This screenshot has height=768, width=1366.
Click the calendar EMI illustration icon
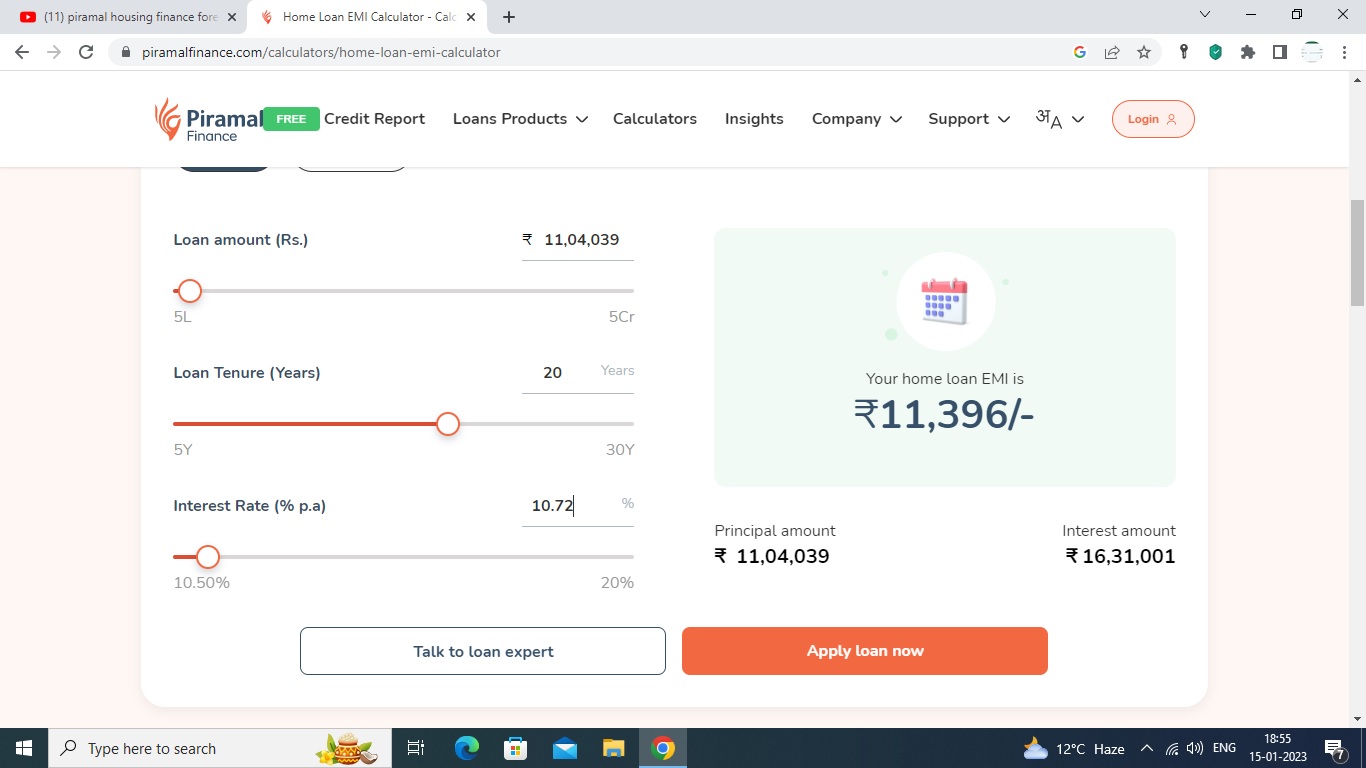click(945, 301)
